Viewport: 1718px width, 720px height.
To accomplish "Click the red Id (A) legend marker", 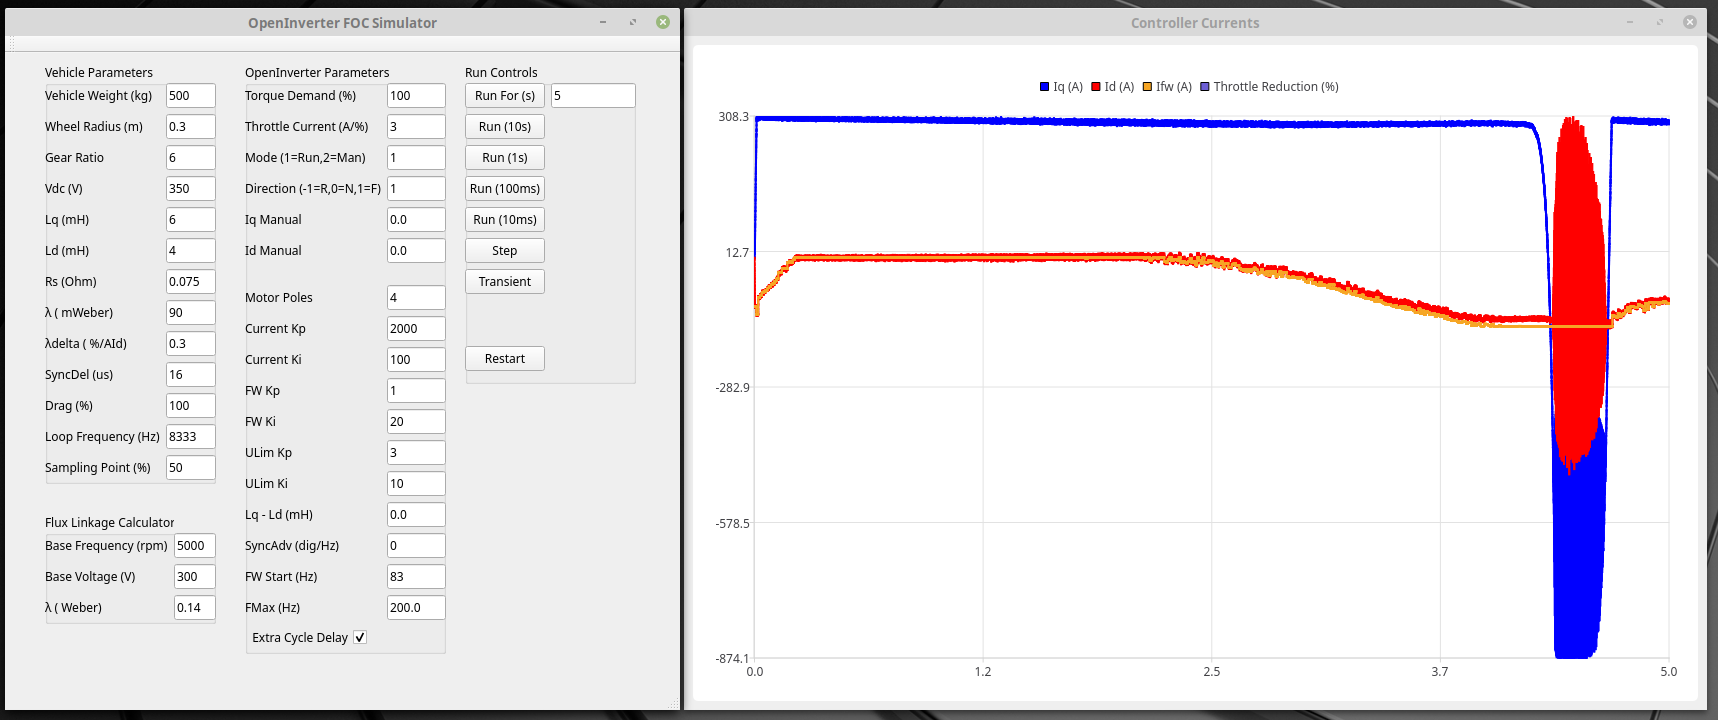I will click(x=1096, y=87).
